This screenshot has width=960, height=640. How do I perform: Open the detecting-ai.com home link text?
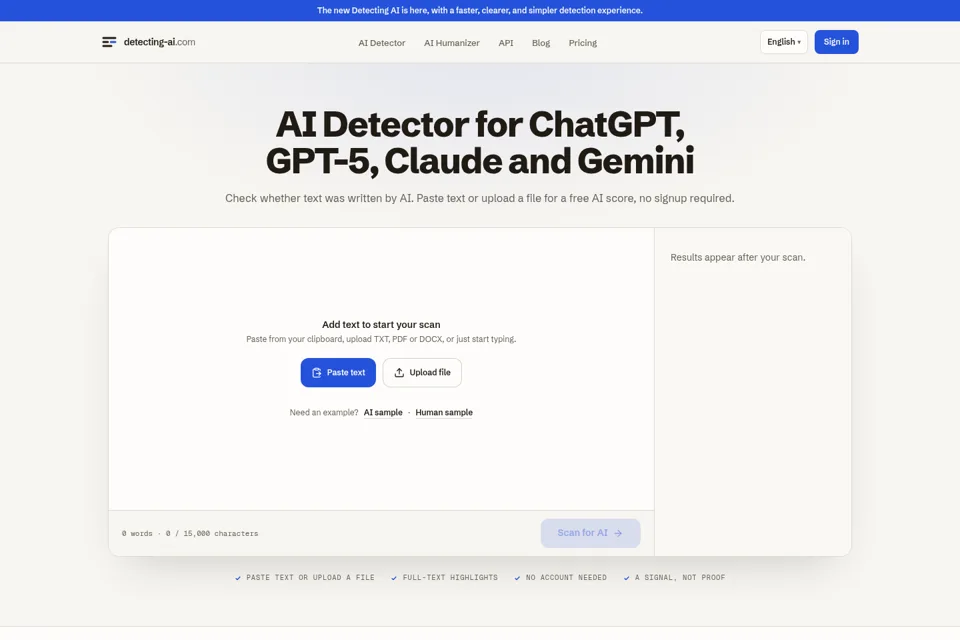[159, 42]
